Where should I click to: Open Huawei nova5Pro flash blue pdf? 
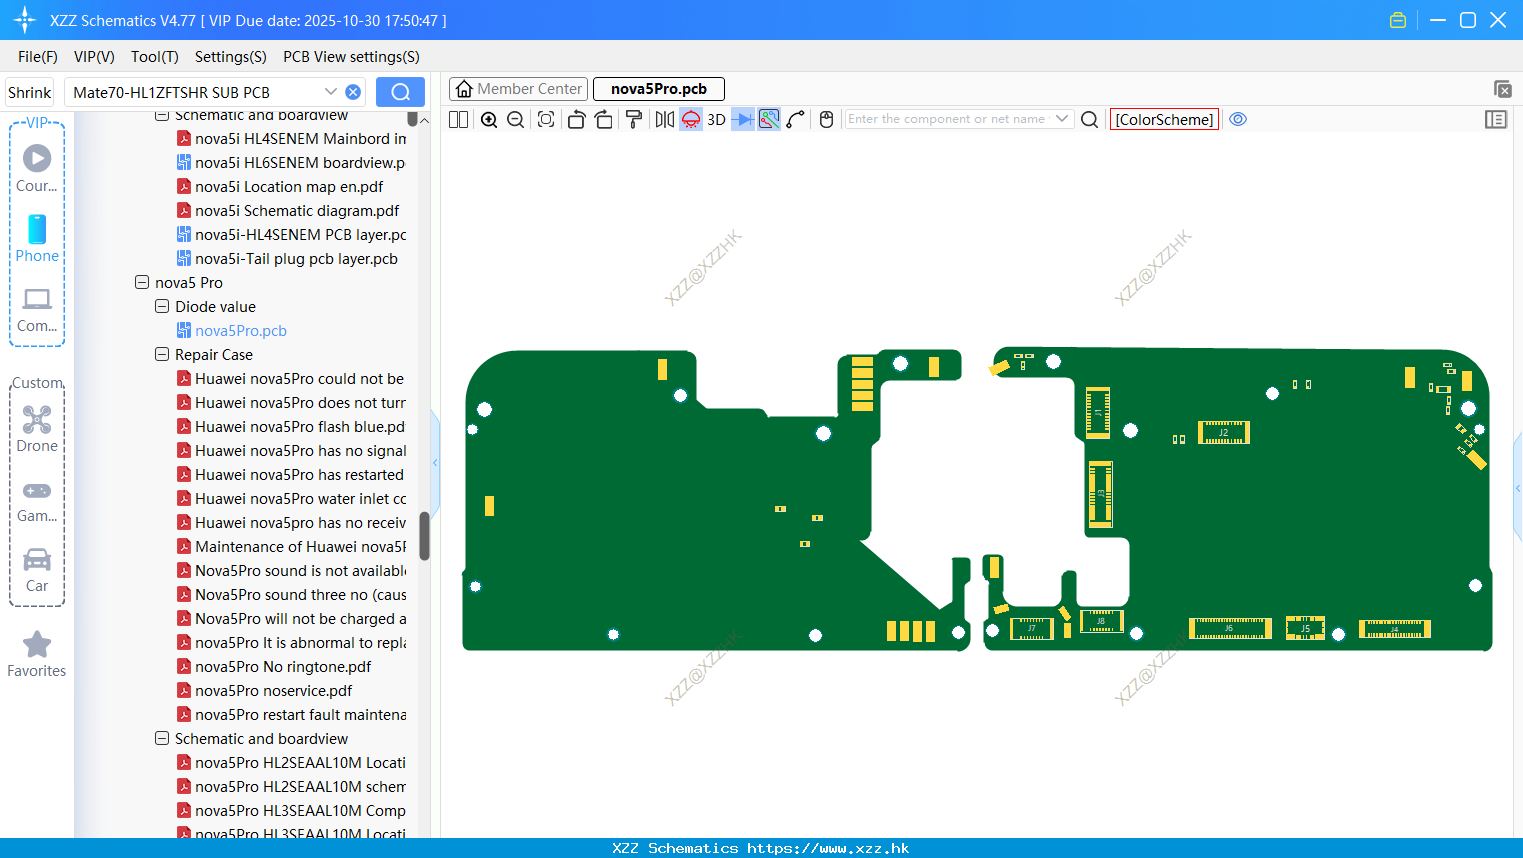300,427
